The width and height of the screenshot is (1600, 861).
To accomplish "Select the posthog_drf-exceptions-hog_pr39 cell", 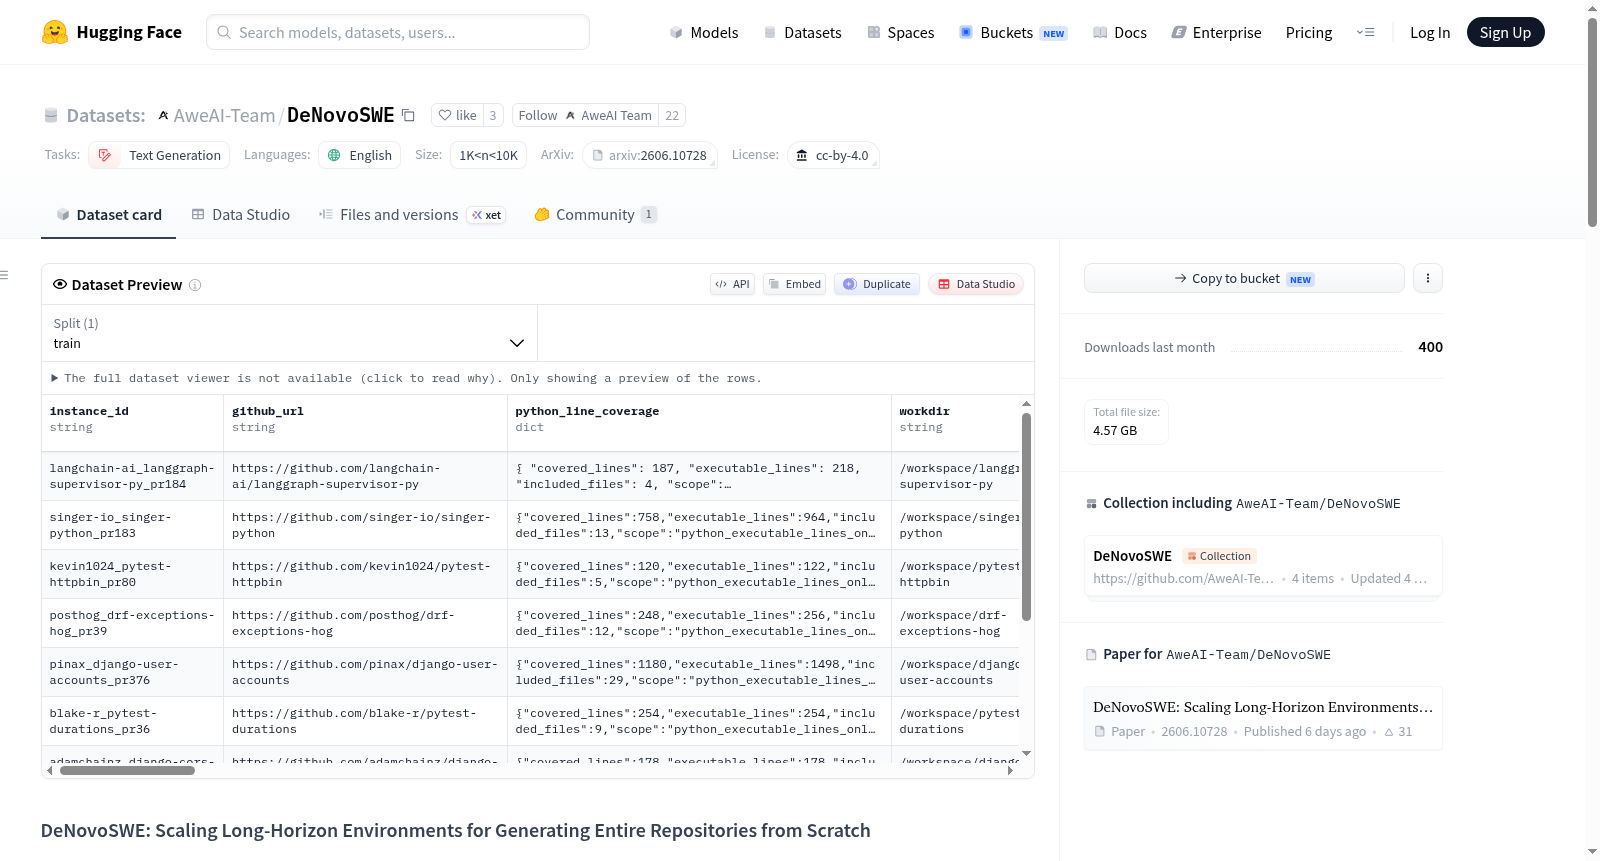I will click(x=132, y=623).
